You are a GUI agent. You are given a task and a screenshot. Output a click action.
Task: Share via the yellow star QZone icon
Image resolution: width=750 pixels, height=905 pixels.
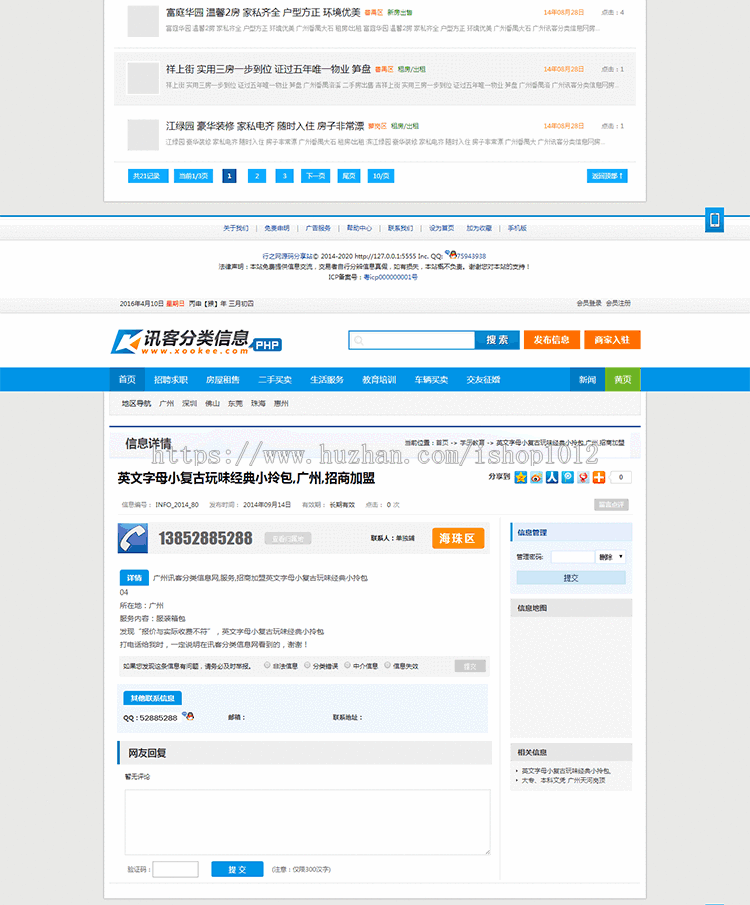tap(520, 477)
